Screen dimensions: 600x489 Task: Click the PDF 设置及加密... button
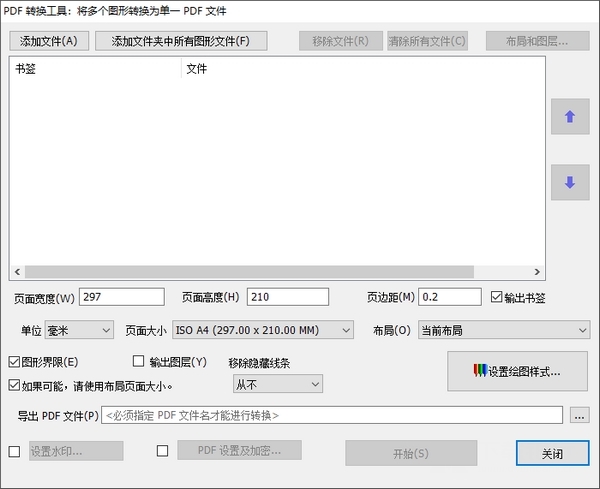(x=240, y=450)
